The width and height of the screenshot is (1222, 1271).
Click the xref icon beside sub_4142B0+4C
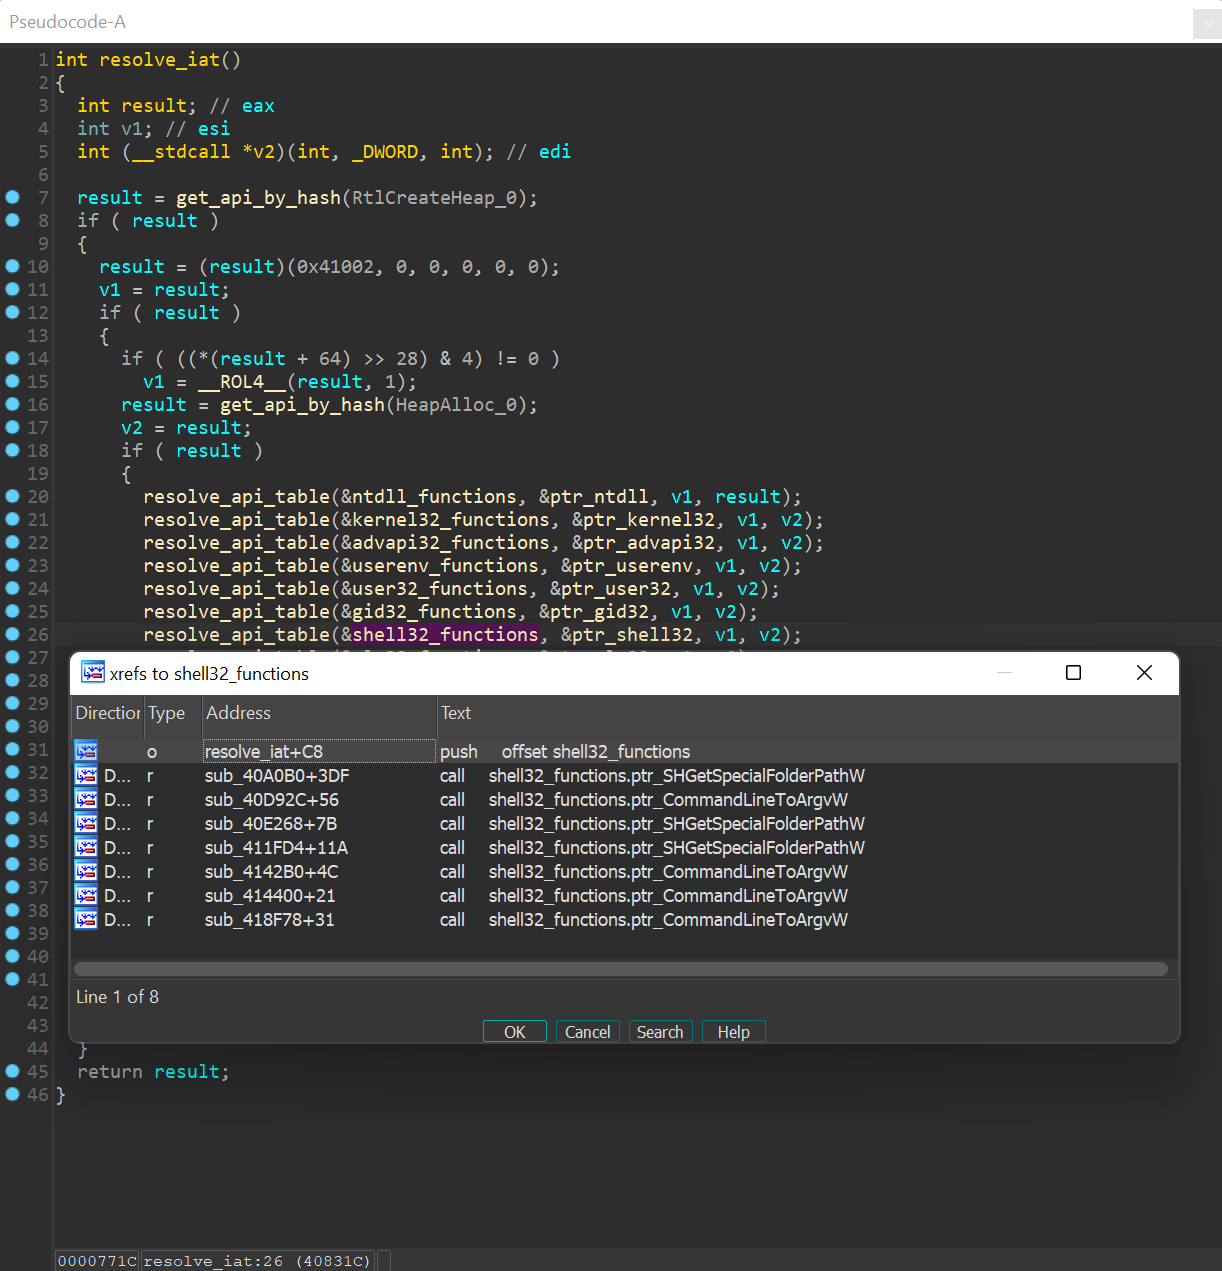click(x=86, y=871)
